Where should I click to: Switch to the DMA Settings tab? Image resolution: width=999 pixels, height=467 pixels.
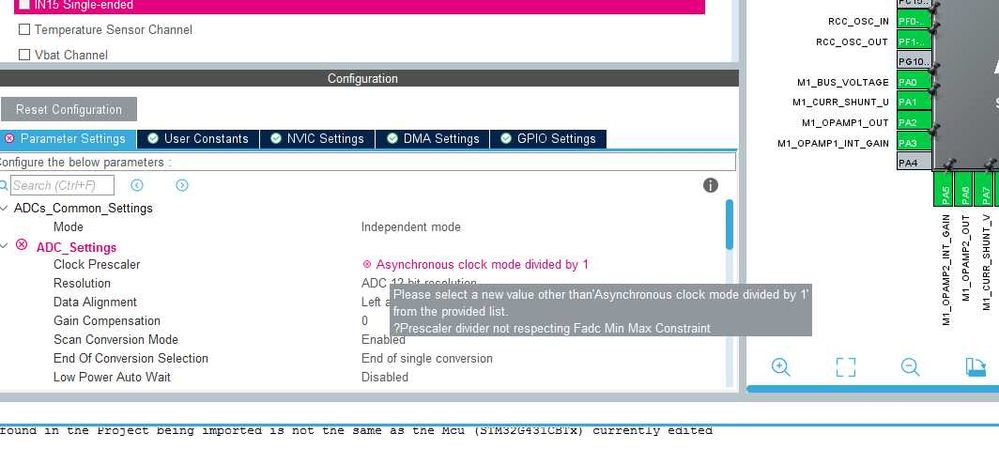pyautogui.click(x=433, y=139)
